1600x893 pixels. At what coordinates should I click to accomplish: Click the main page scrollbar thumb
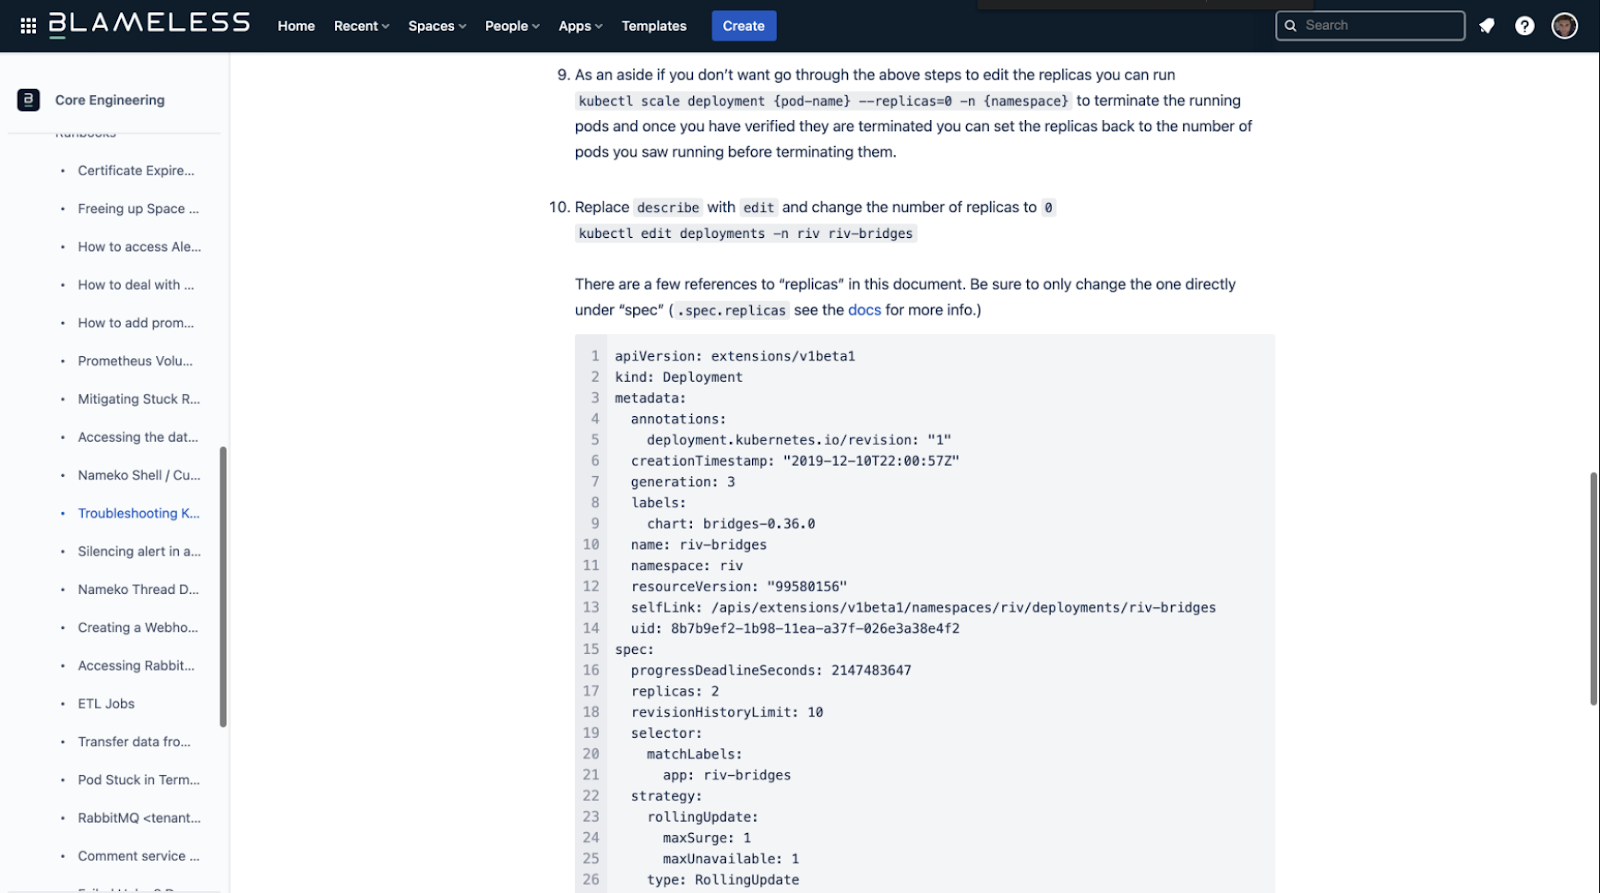point(1593,588)
